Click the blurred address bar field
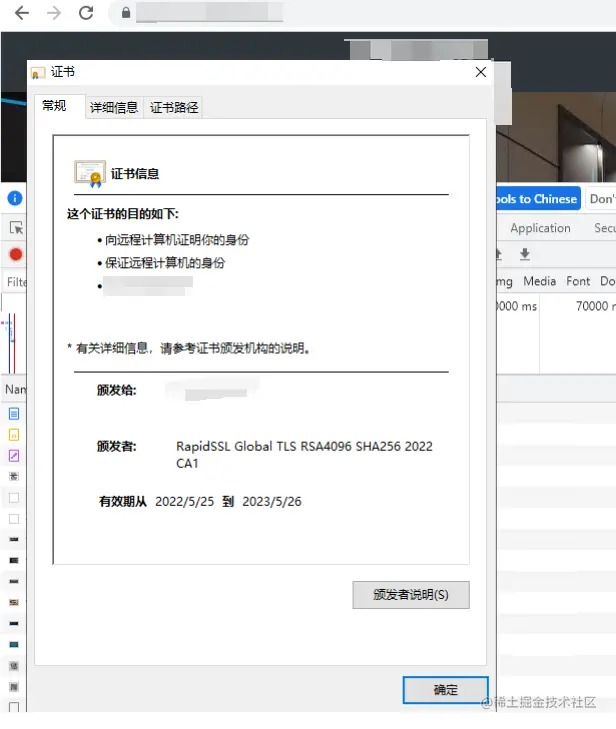The height and width of the screenshot is (729, 616). click(209, 13)
